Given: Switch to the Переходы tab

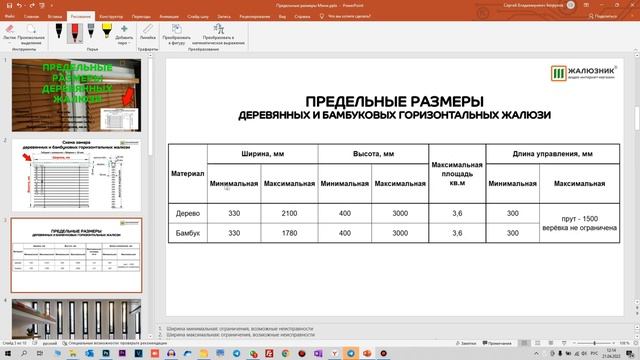Looking at the screenshot, I should point(141,16).
